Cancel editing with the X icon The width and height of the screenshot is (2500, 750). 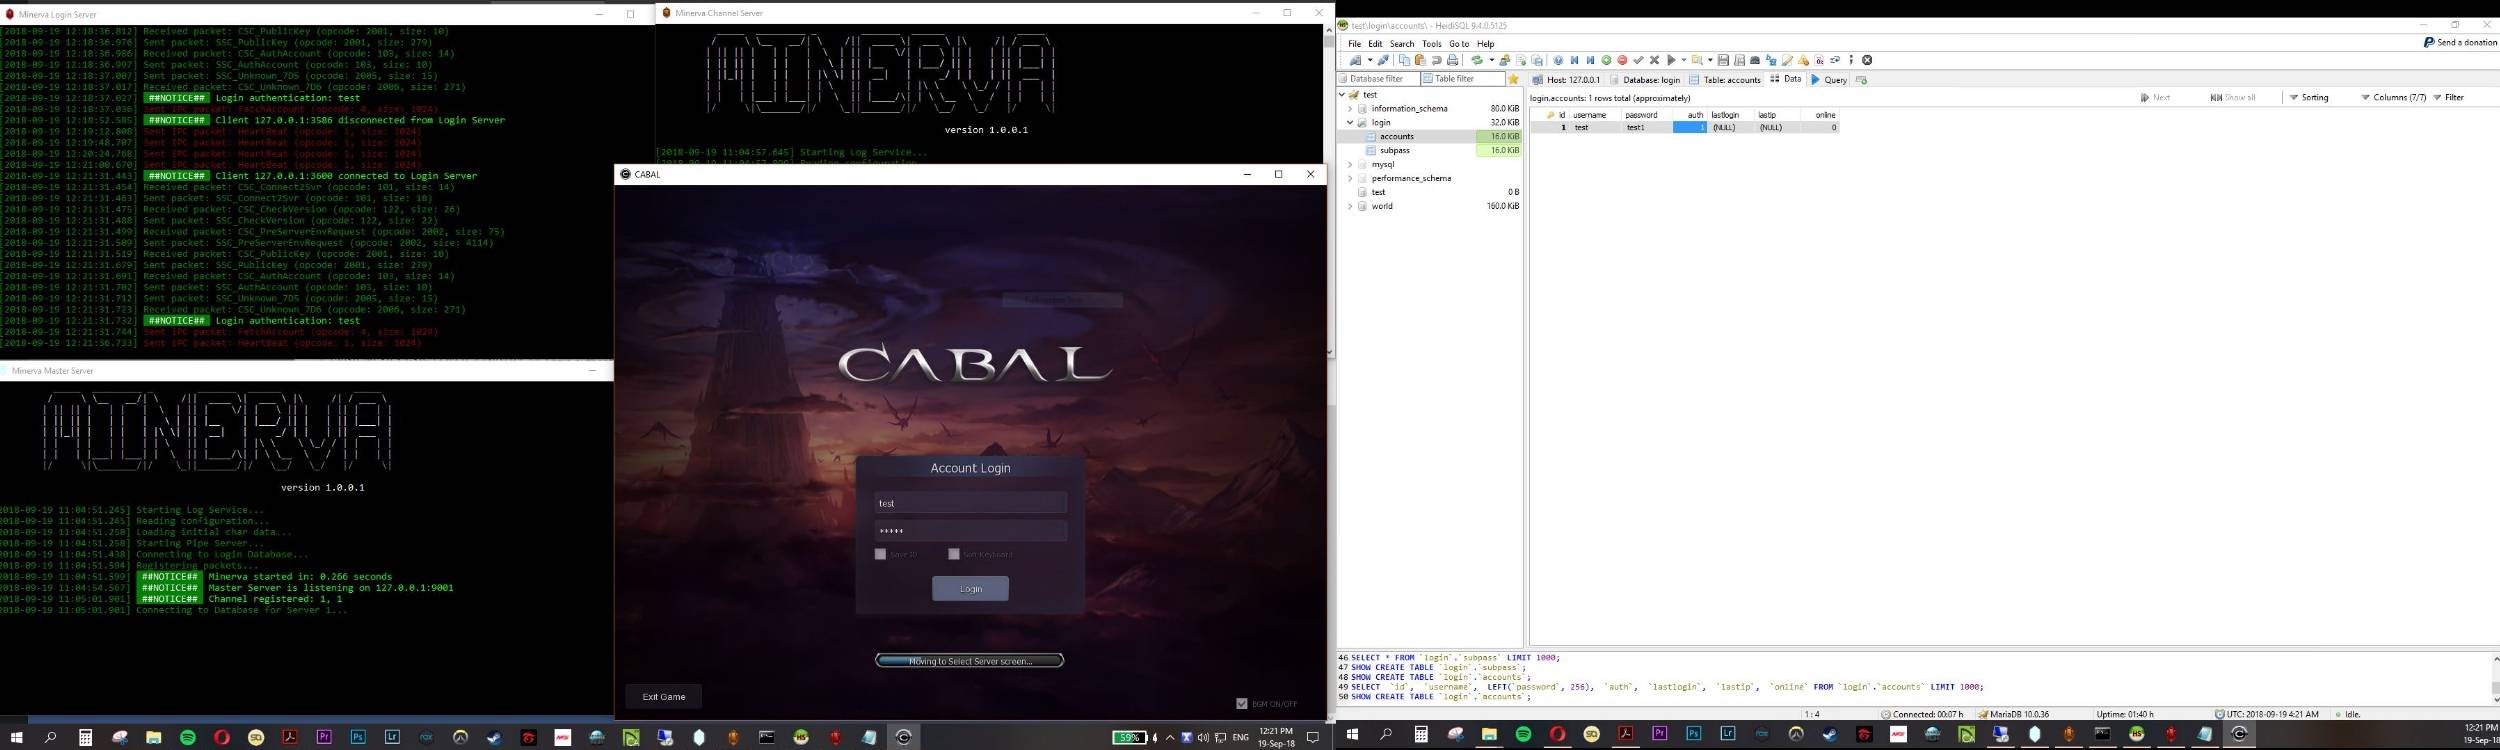tap(1654, 60)
